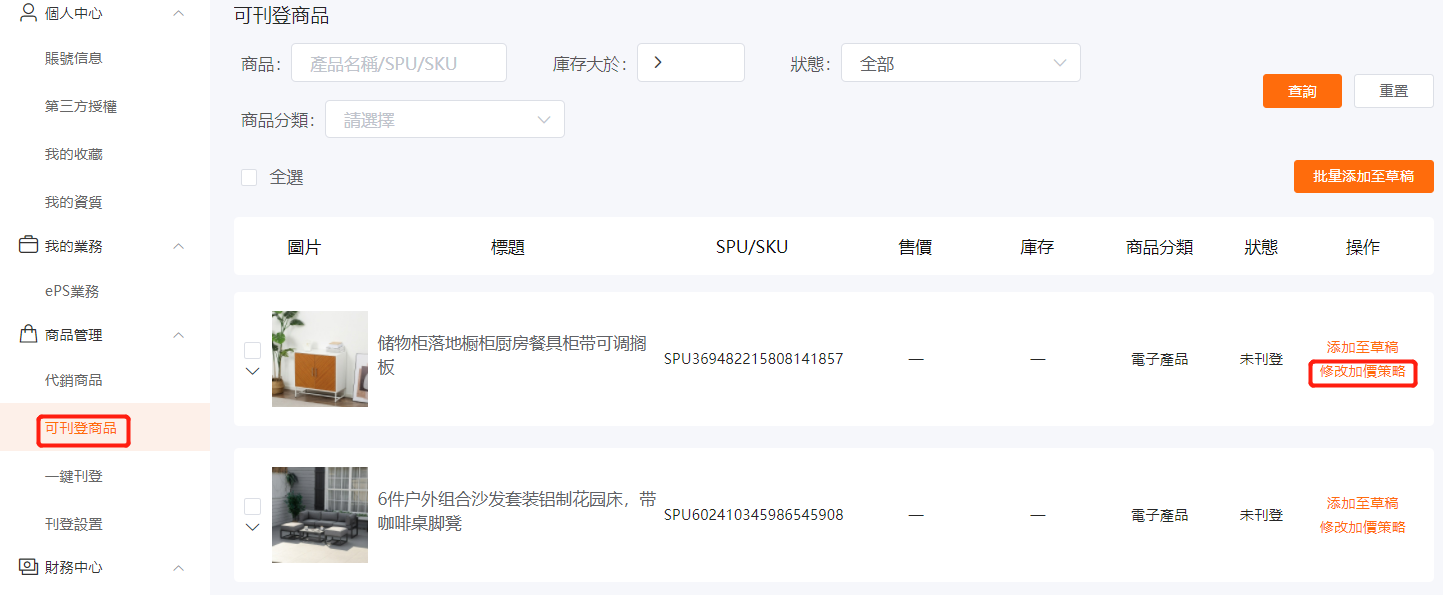Click the 重置 reset button
The image size is (1443, 595).
1393,91
